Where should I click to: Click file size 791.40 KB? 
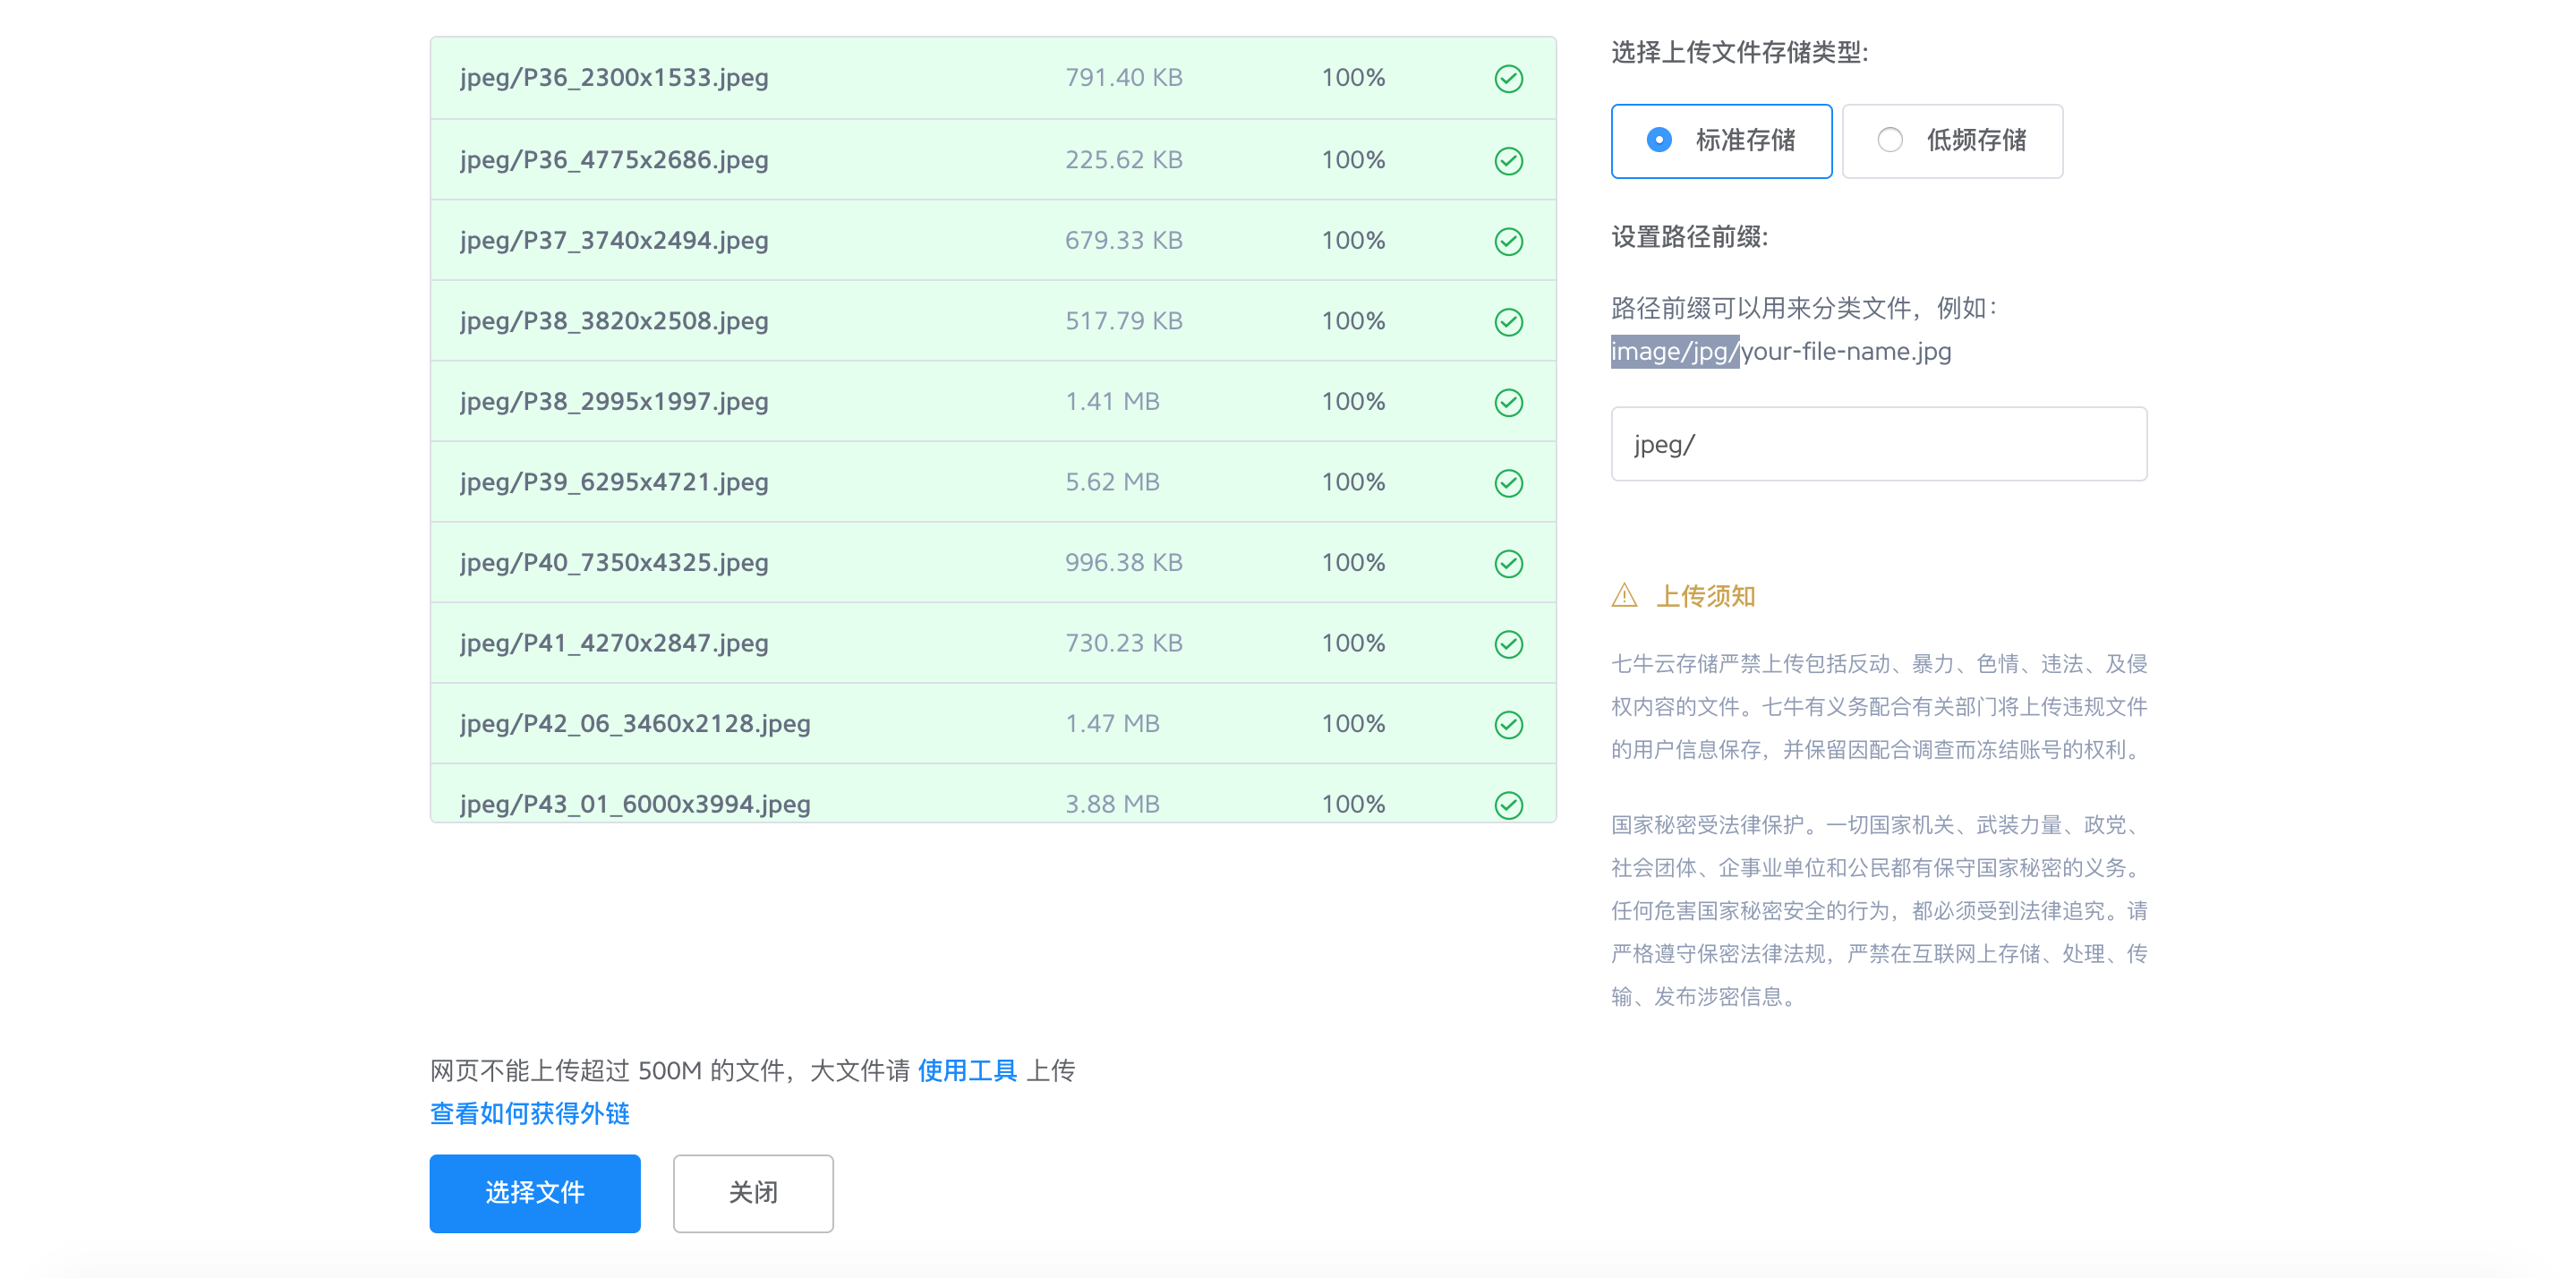click(1124, 78)
